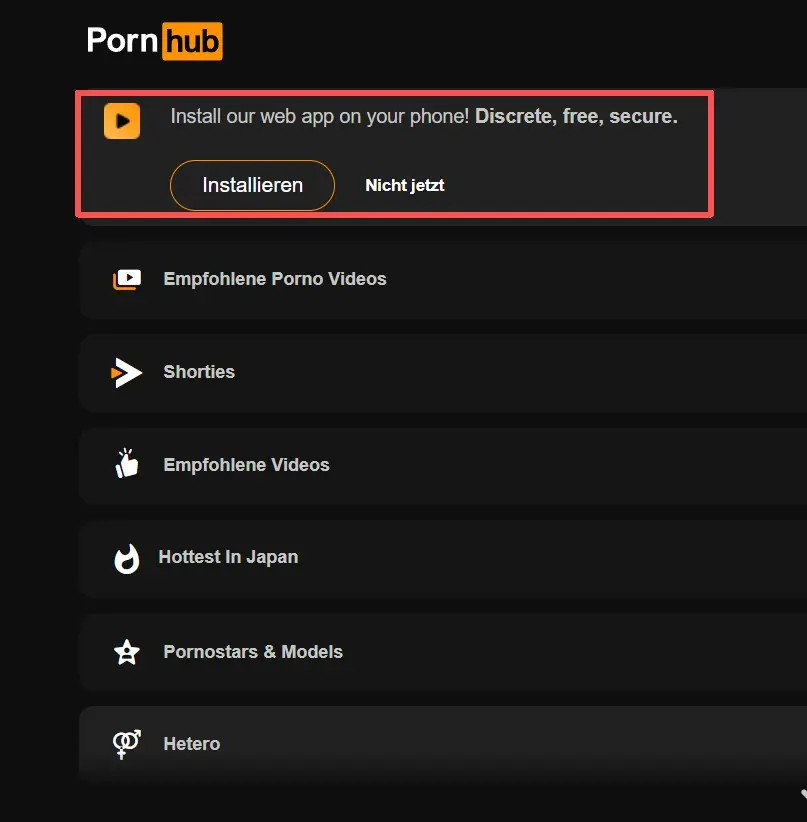Click the Empfohlene Porno Videos icon
Viewport: 807px width, 822px height.
pyautogui.click(x=127, y=279)
